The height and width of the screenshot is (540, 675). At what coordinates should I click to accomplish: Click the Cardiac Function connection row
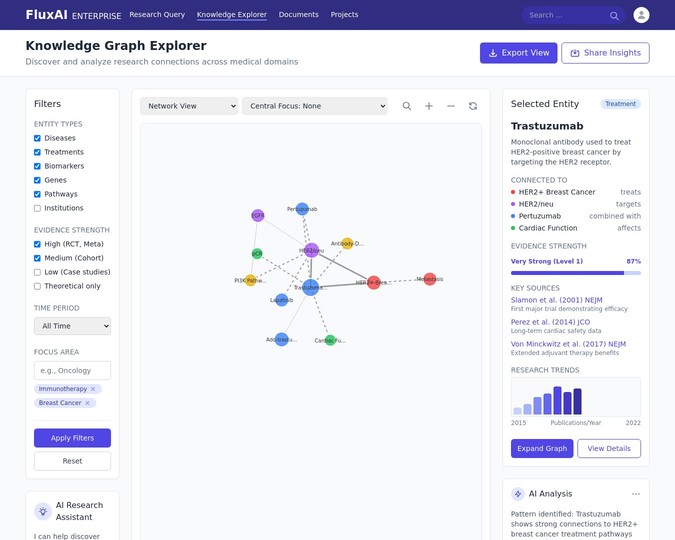(576, 228)
